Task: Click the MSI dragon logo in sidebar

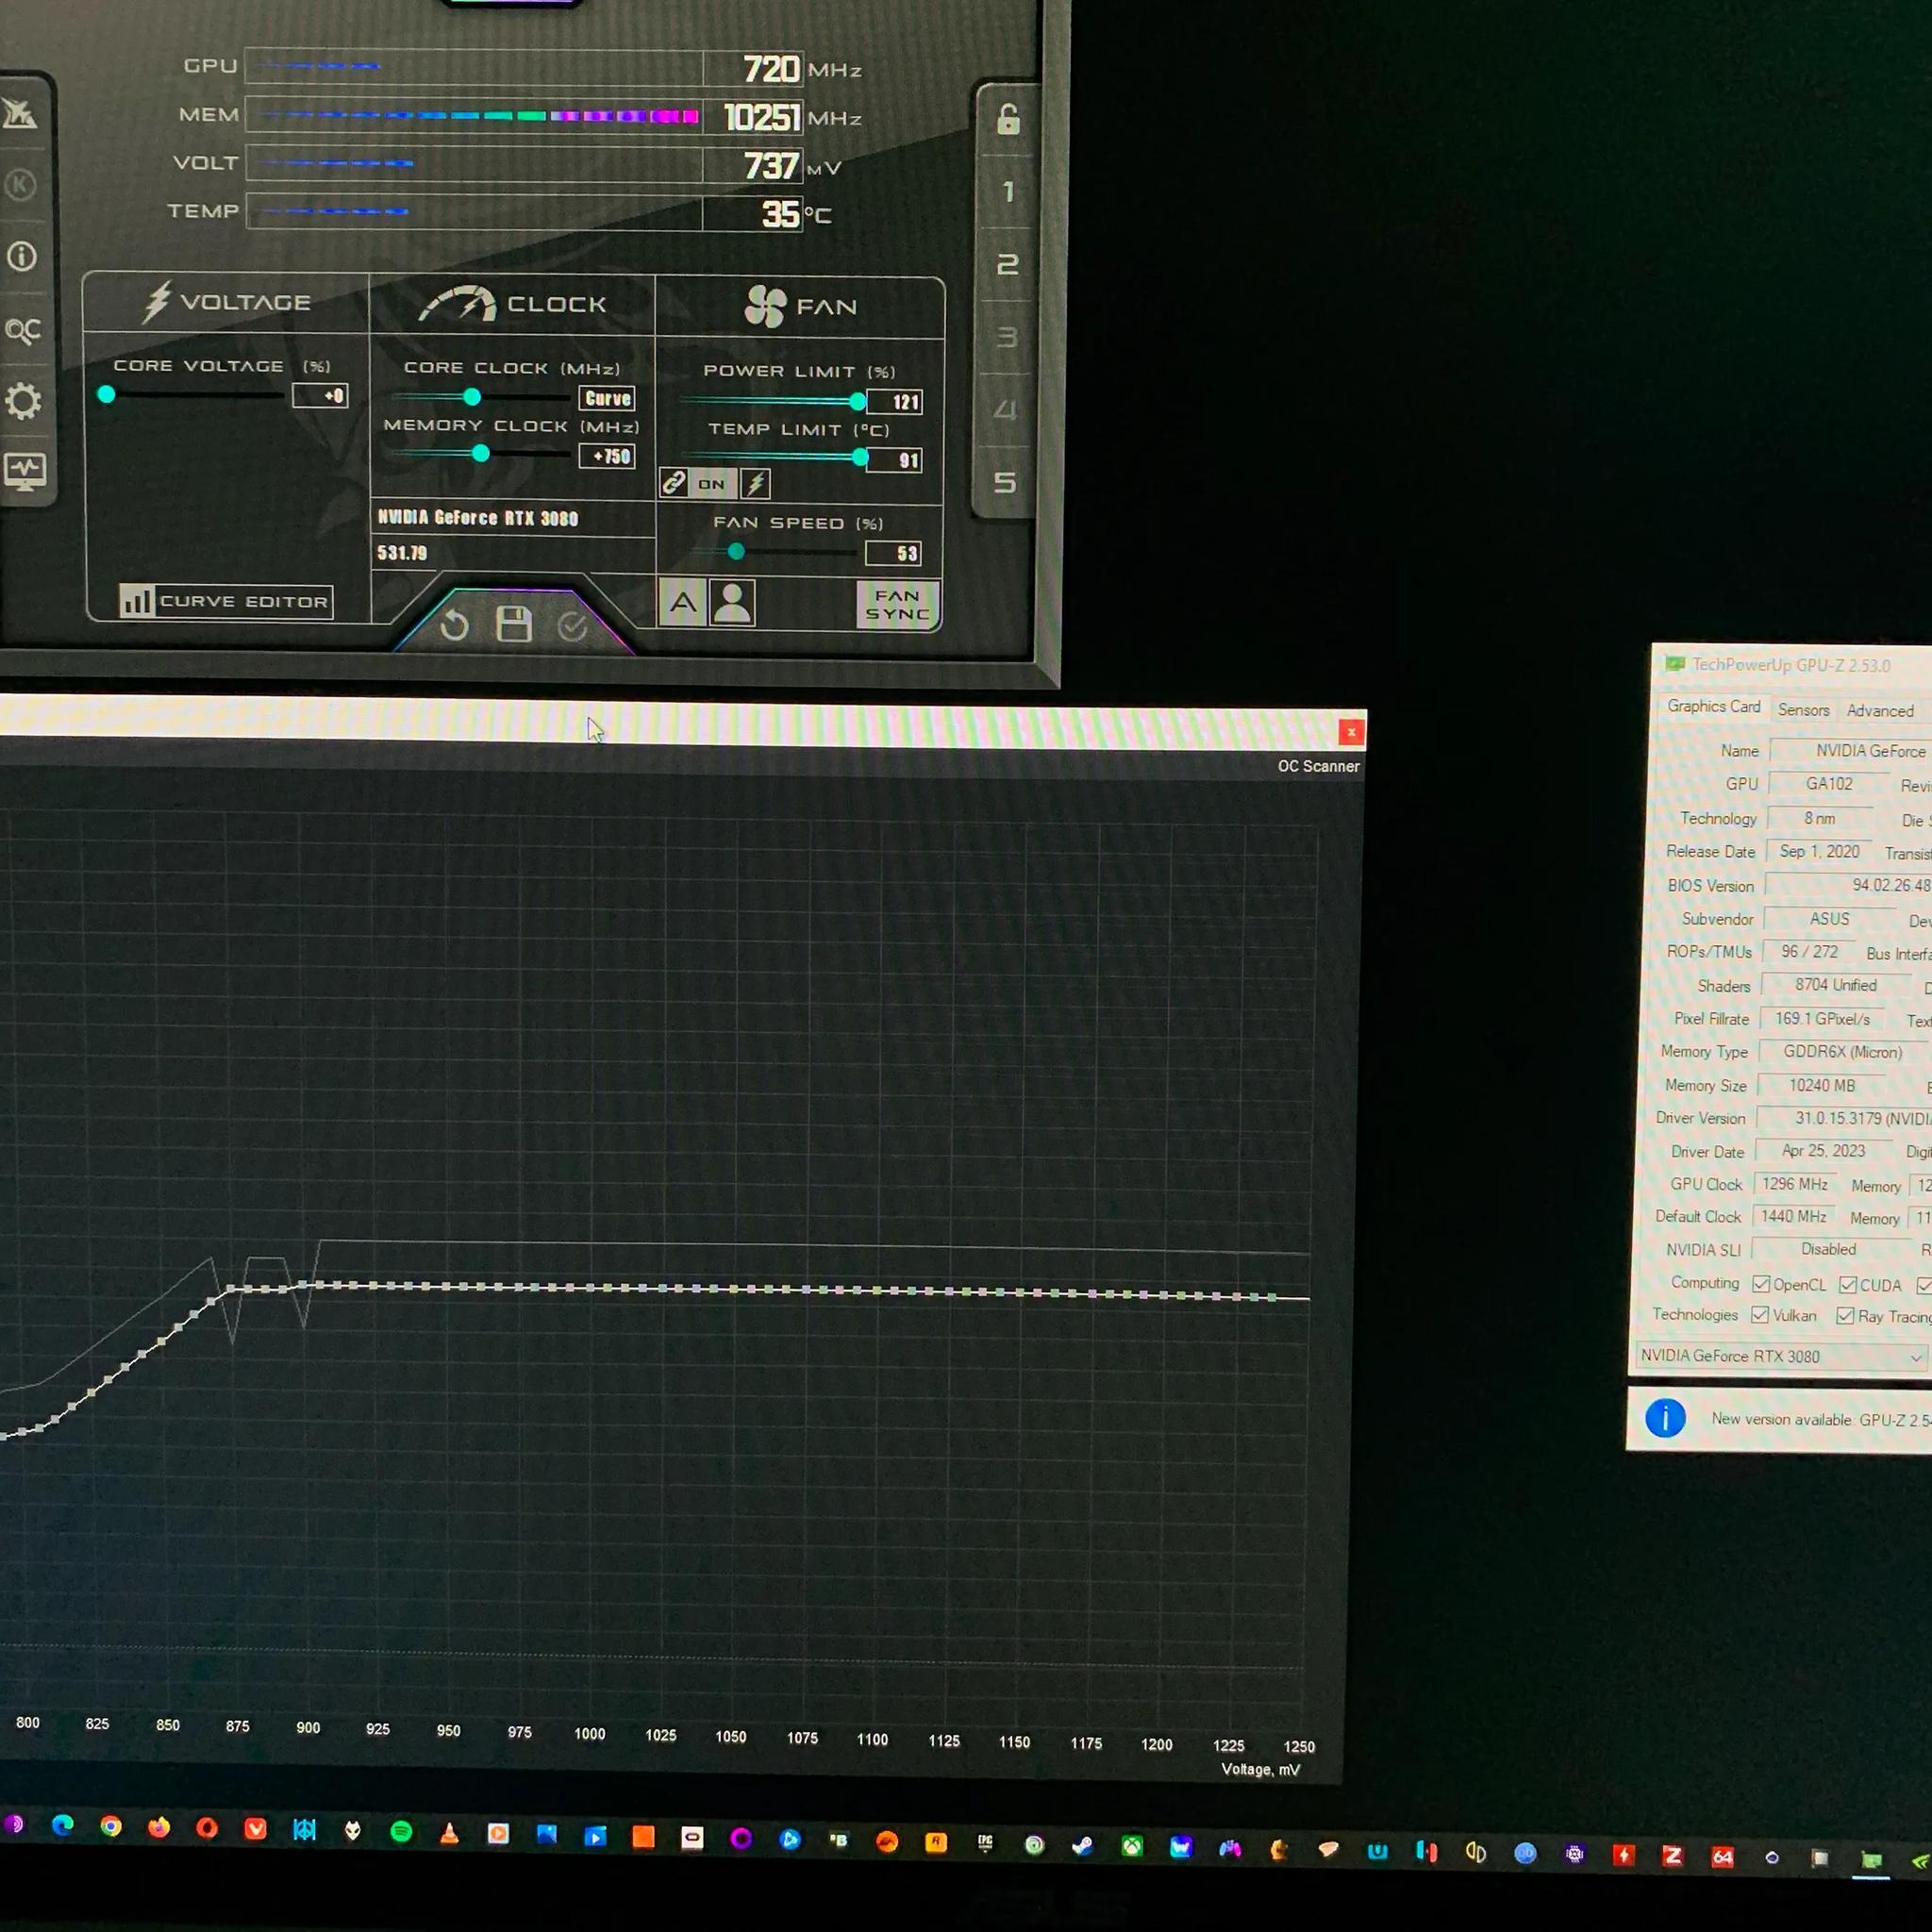Action: 18,114
